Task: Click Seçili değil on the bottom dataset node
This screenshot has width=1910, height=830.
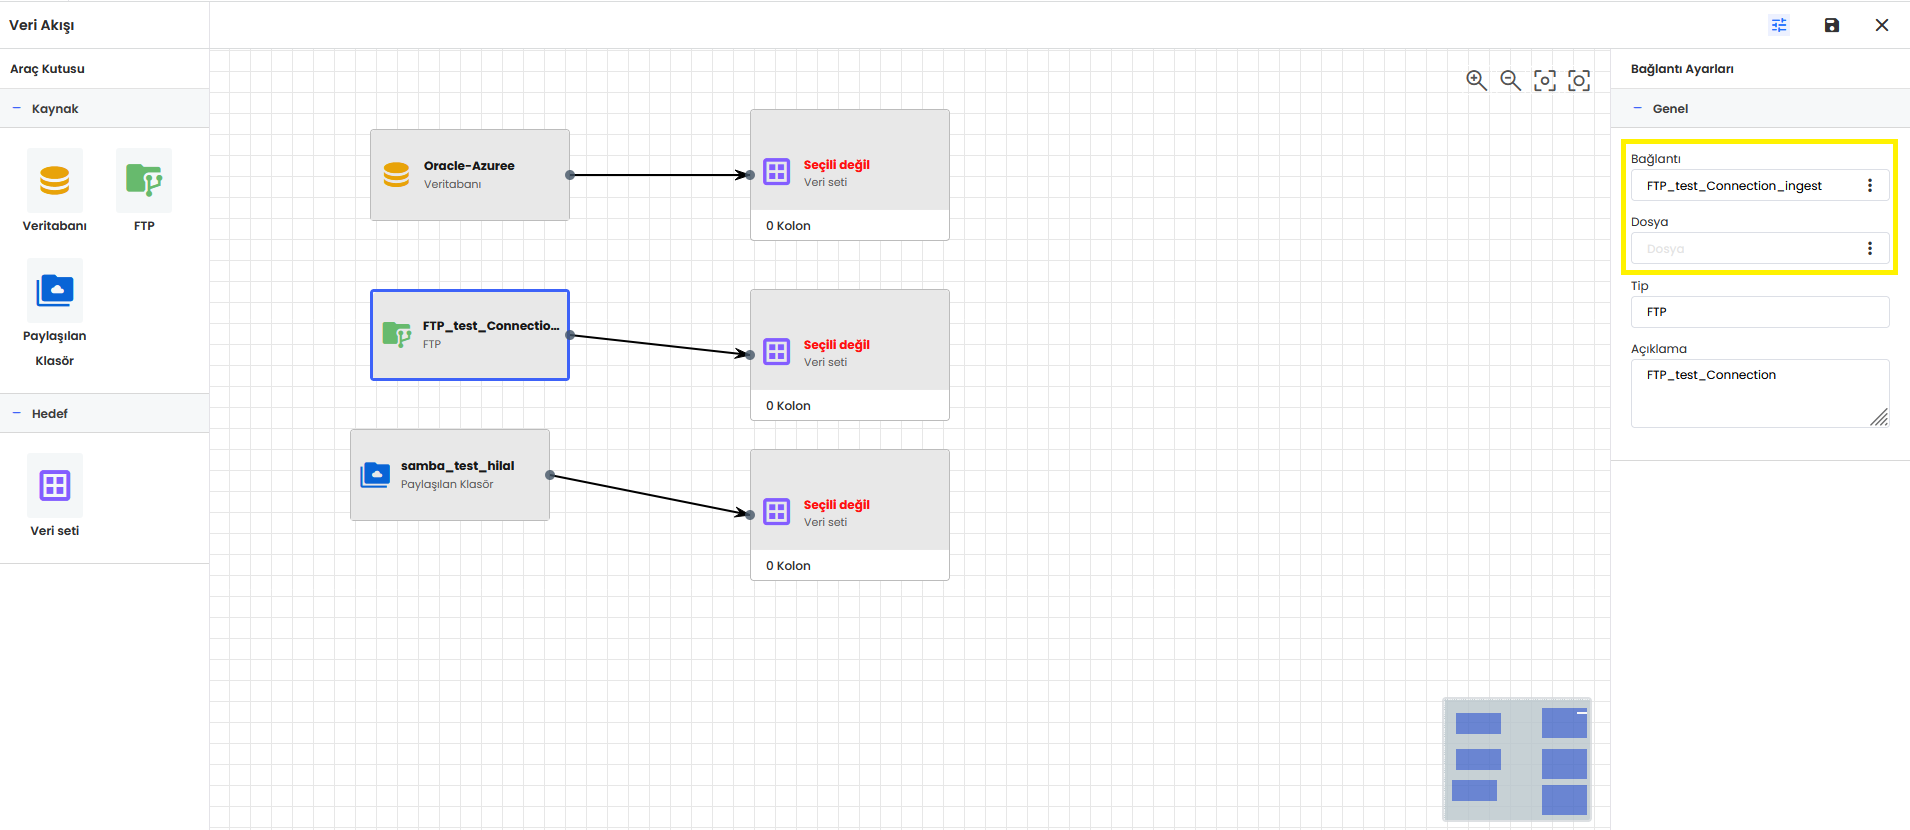Action: click(x=837, y=505)
